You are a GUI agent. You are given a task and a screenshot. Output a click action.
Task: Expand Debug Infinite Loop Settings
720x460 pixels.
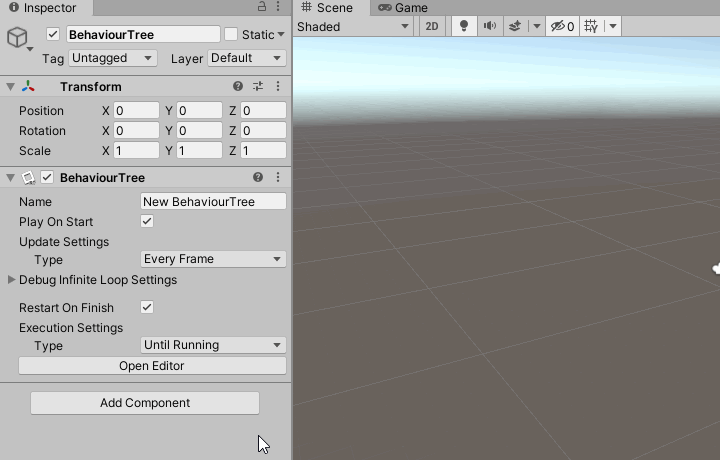(x=13, y=280)
